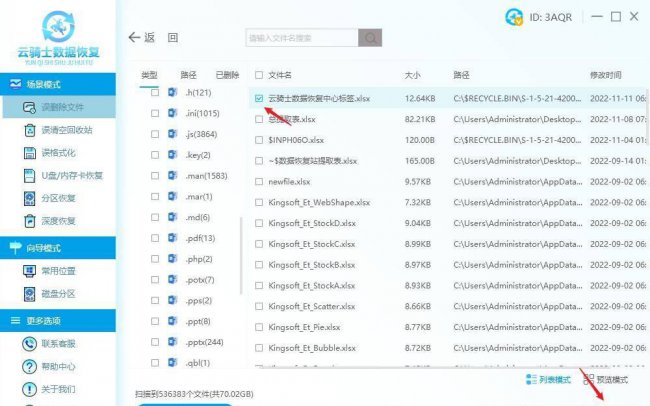Open 常用位置 common locations
The width and height of the screenshot is (650, 406).
pyautogui.click(x=50, y=271)
